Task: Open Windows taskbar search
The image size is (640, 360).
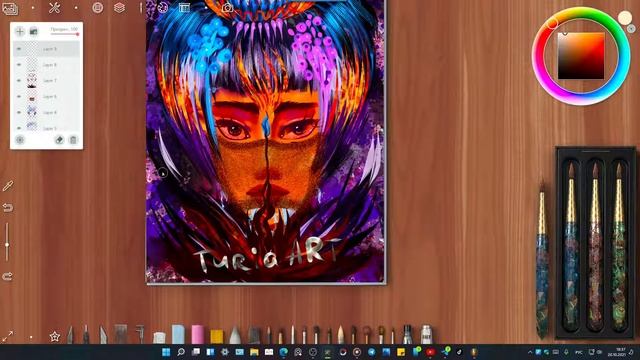Action: (181, 352)
